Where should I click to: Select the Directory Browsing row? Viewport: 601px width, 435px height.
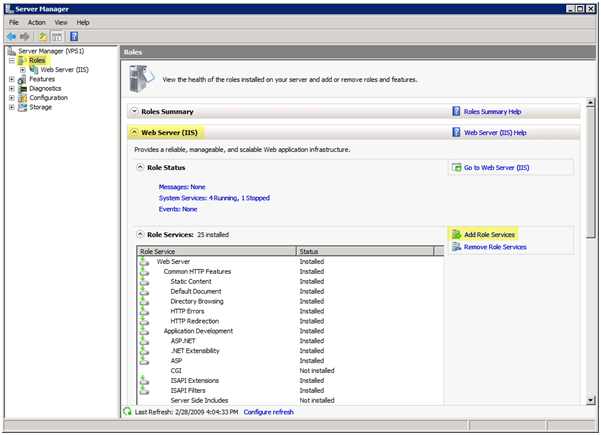[290, 301]
